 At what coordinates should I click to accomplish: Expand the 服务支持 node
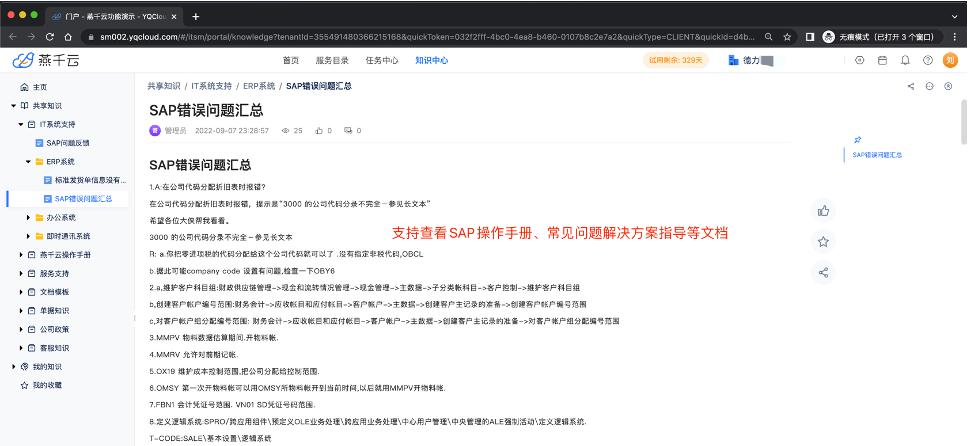[21, 273]
